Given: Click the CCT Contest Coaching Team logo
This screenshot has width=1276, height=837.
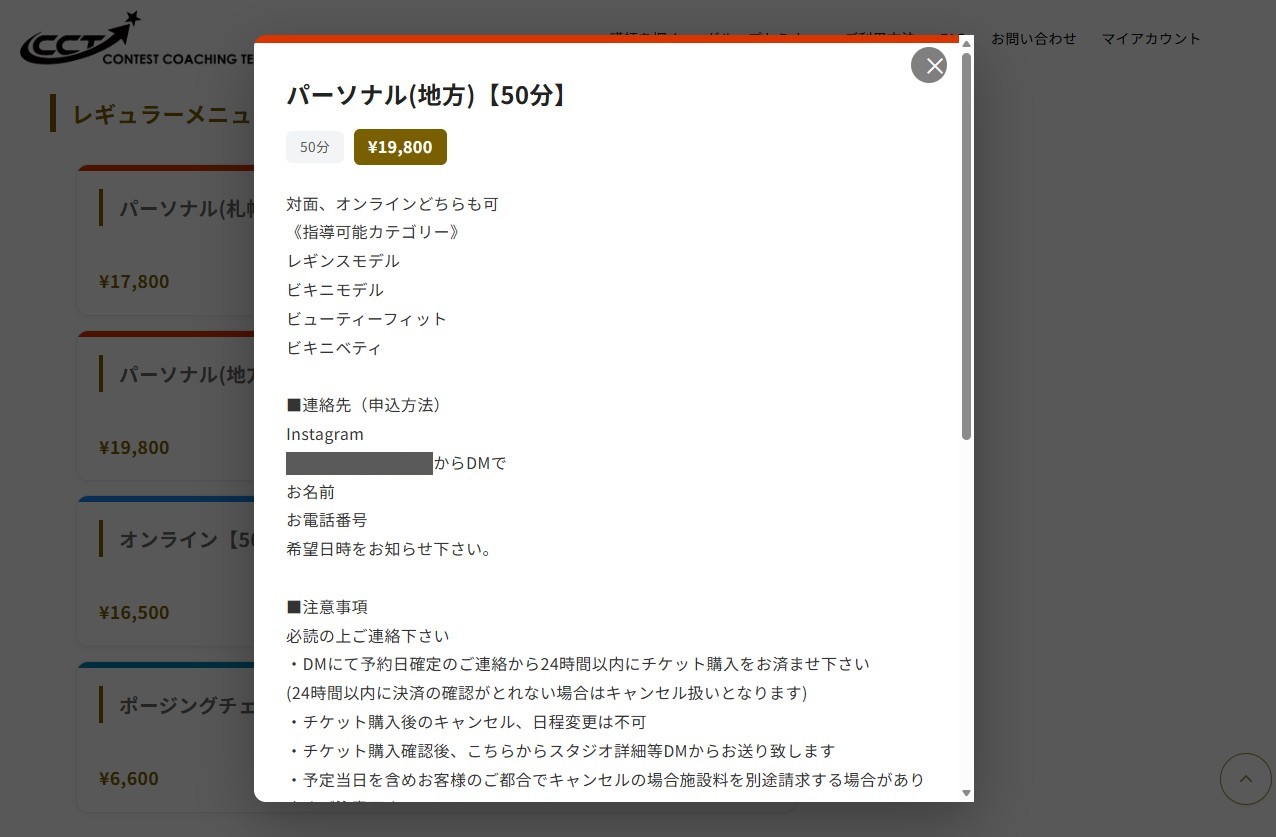Looking at the screenshot, I should click(137, 40).
